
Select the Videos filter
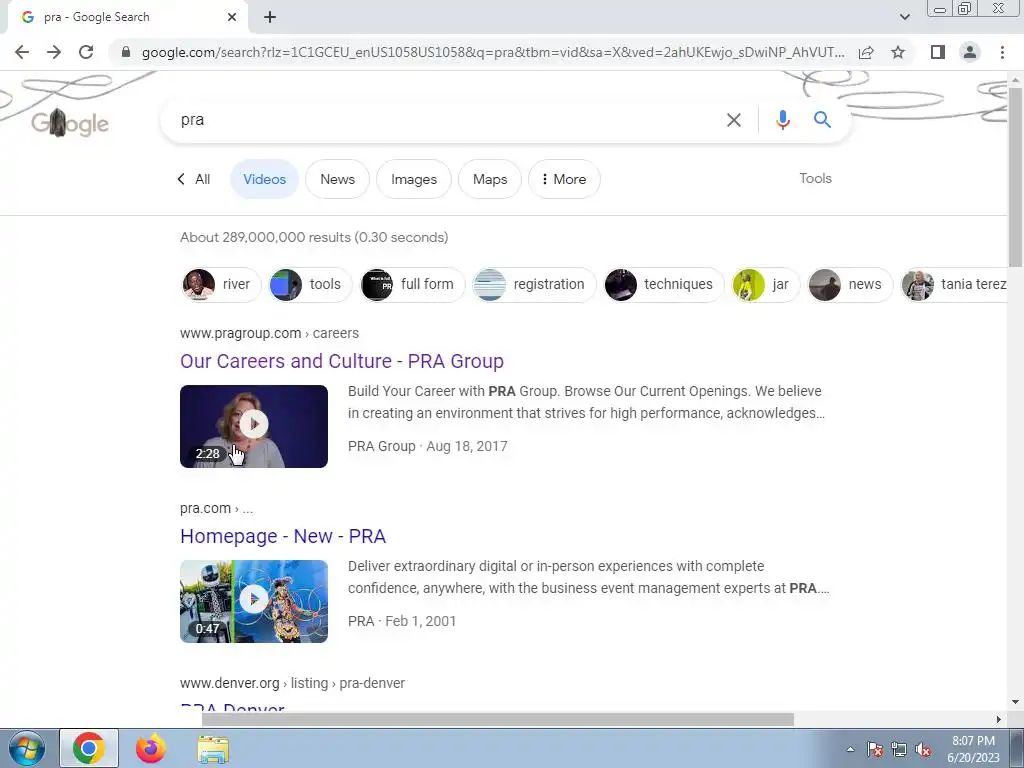pos(264,179)
